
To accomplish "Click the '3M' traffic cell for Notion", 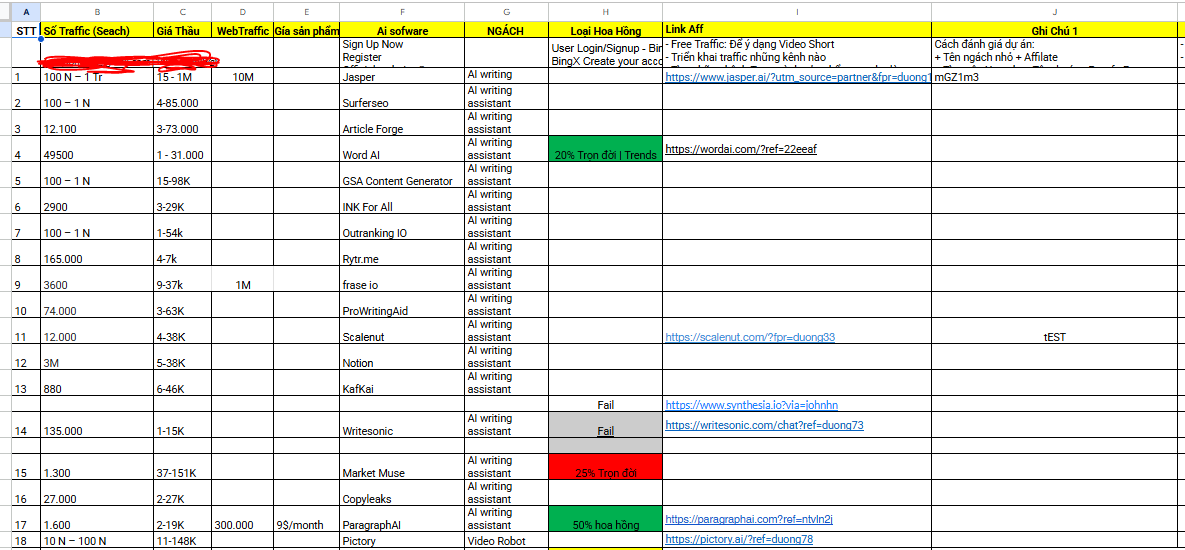I will [97, 357].
